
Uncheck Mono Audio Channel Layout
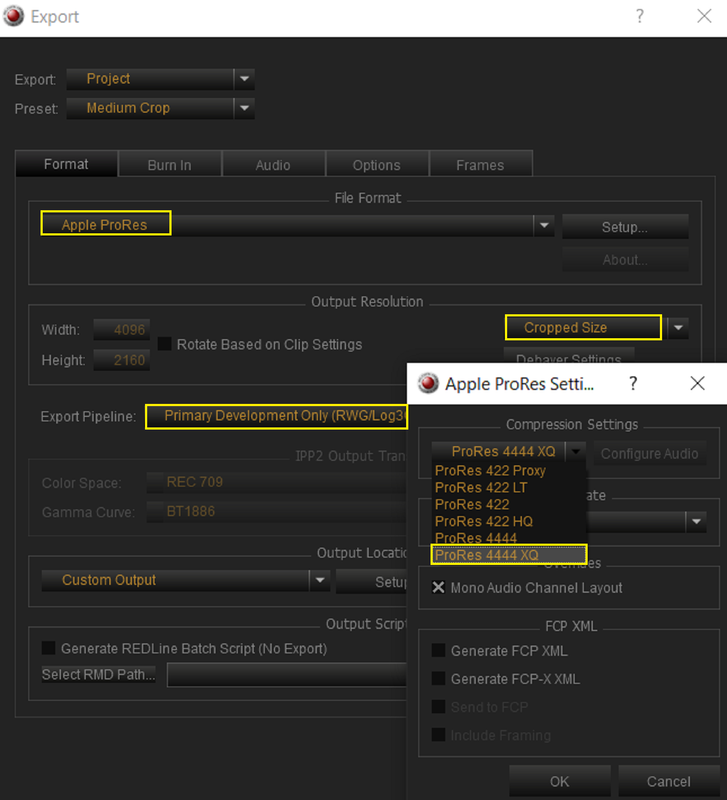[438, 587]
